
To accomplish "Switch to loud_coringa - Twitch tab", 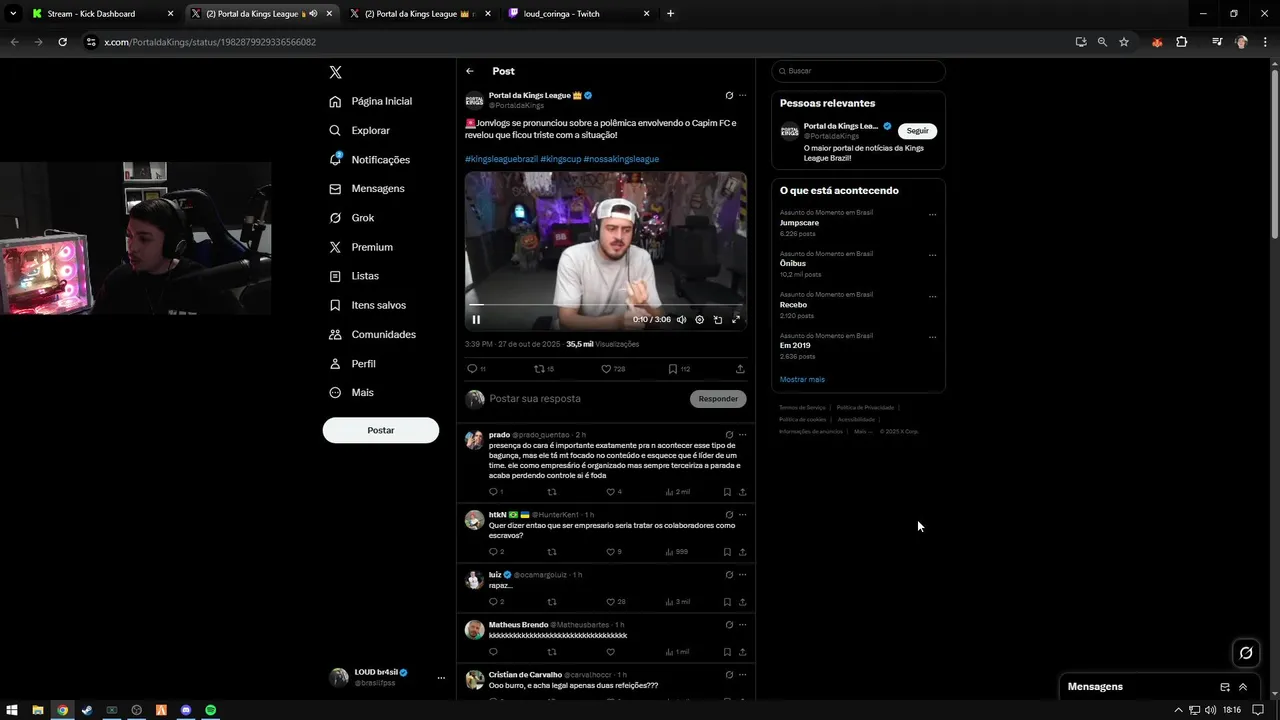I will (x=579, y=14).
